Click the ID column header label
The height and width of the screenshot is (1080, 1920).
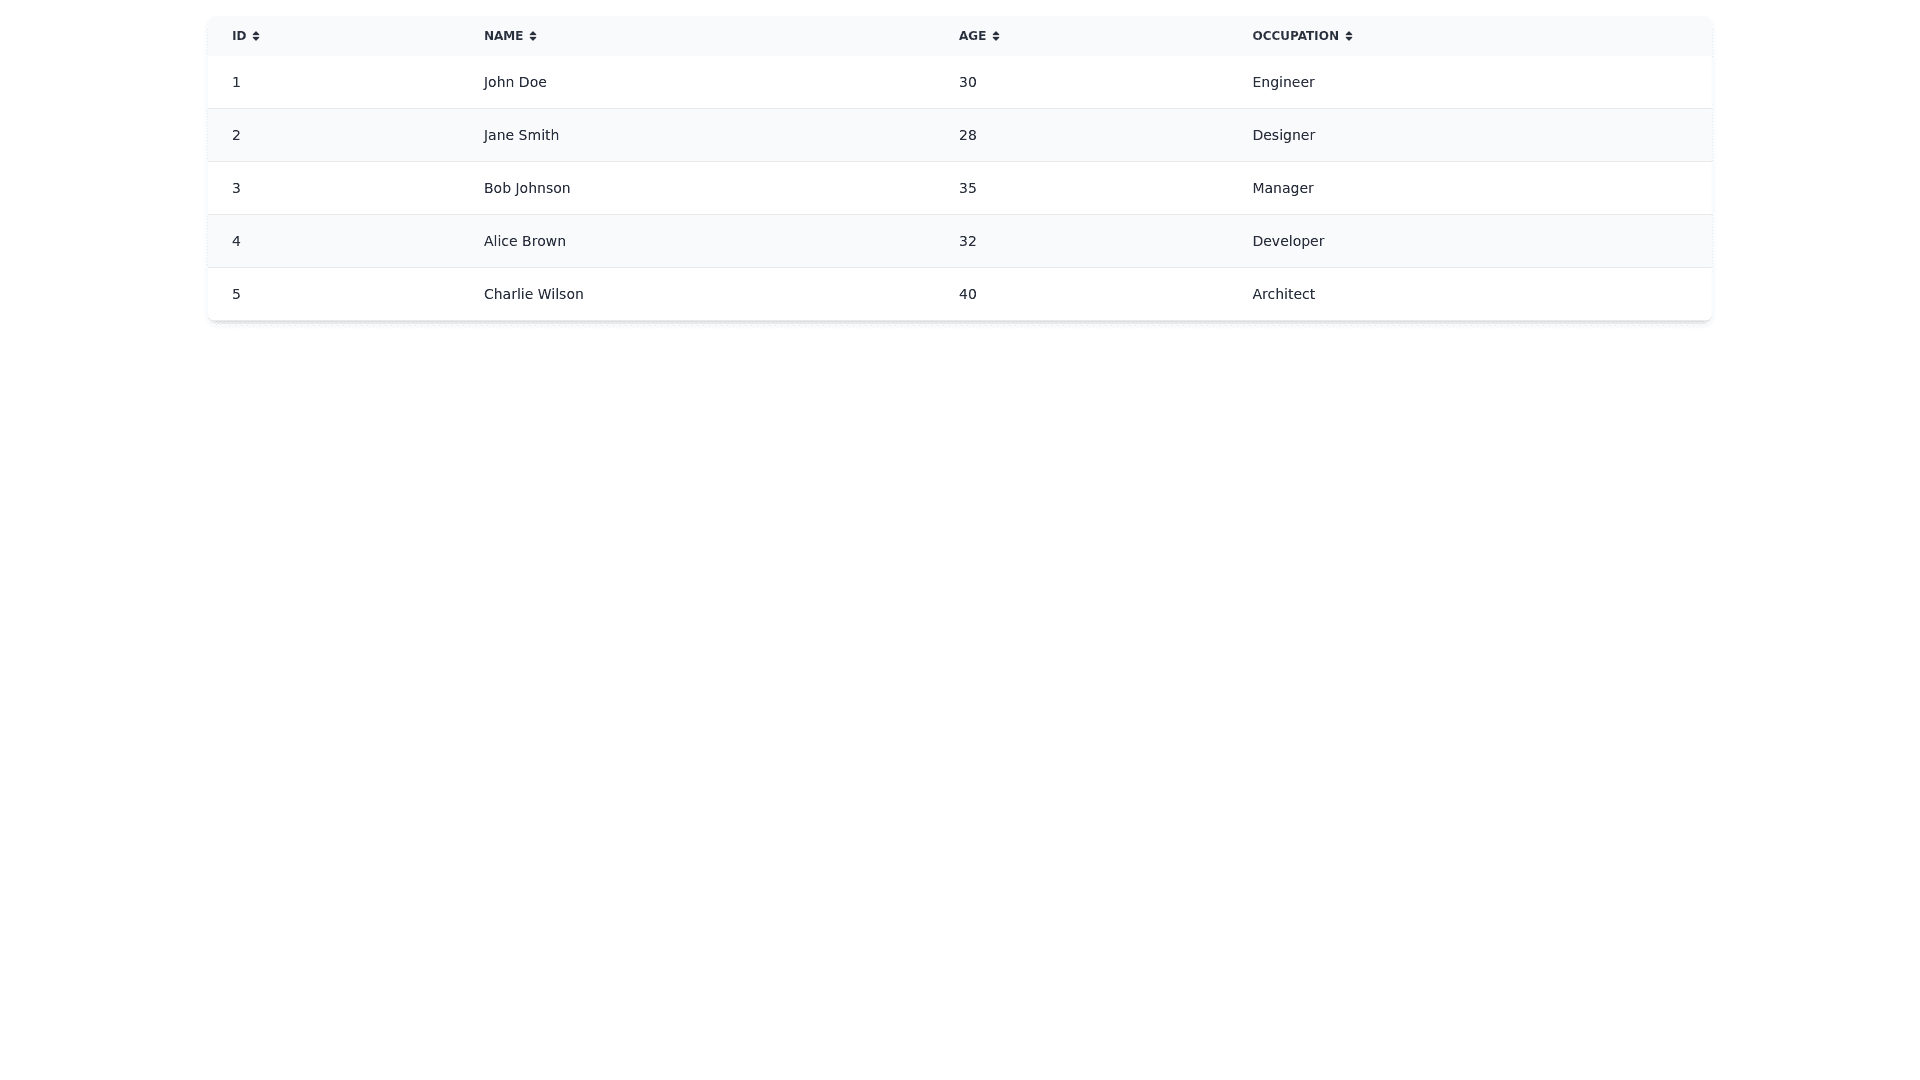[239, 36]
